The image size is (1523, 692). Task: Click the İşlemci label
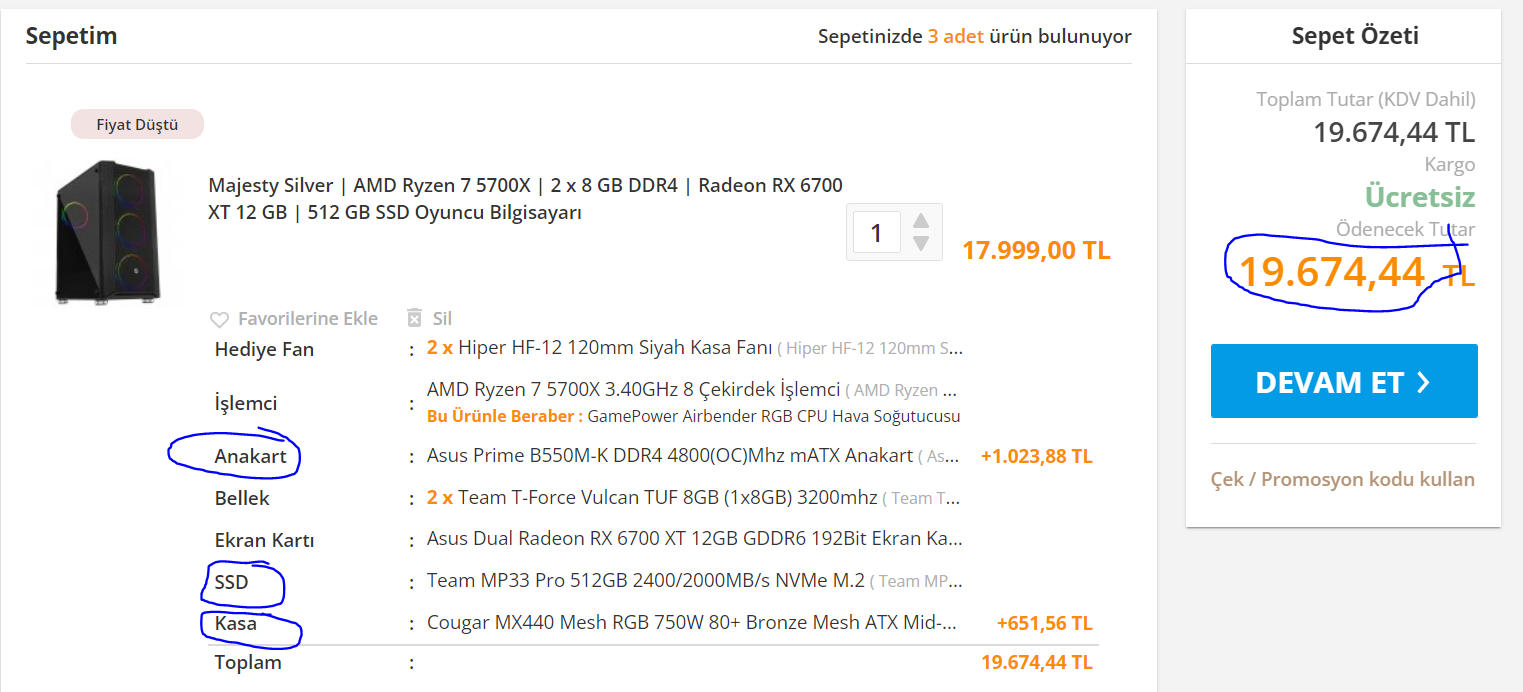[246, 403]
